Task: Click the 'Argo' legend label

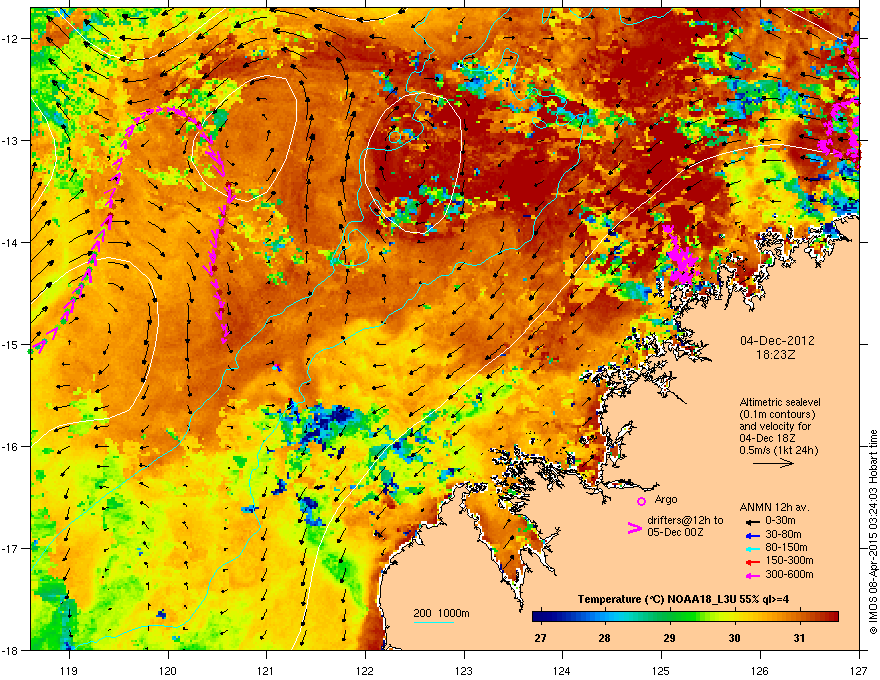Action: (666, 499)
